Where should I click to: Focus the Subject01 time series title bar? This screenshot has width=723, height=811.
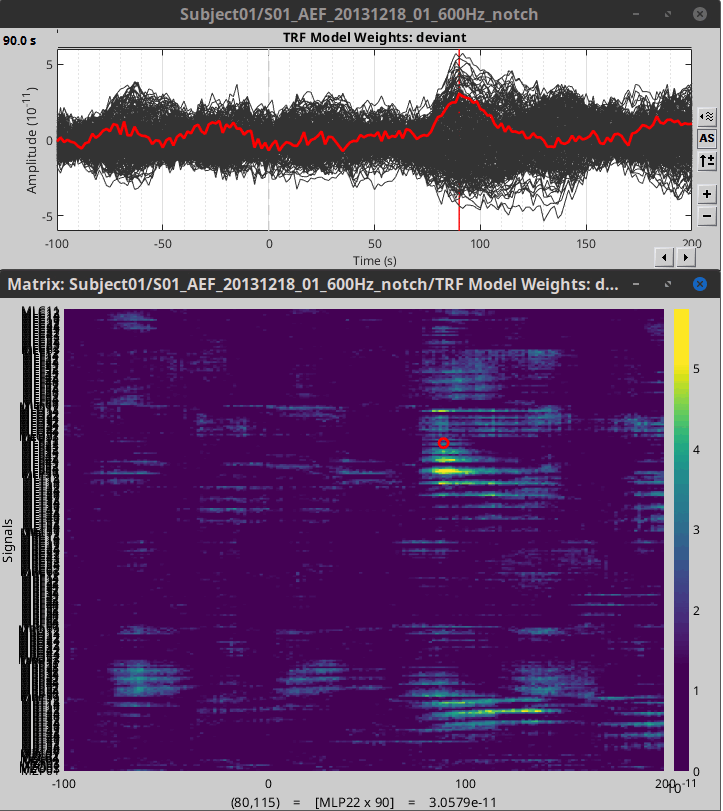(x=360, y=13)
